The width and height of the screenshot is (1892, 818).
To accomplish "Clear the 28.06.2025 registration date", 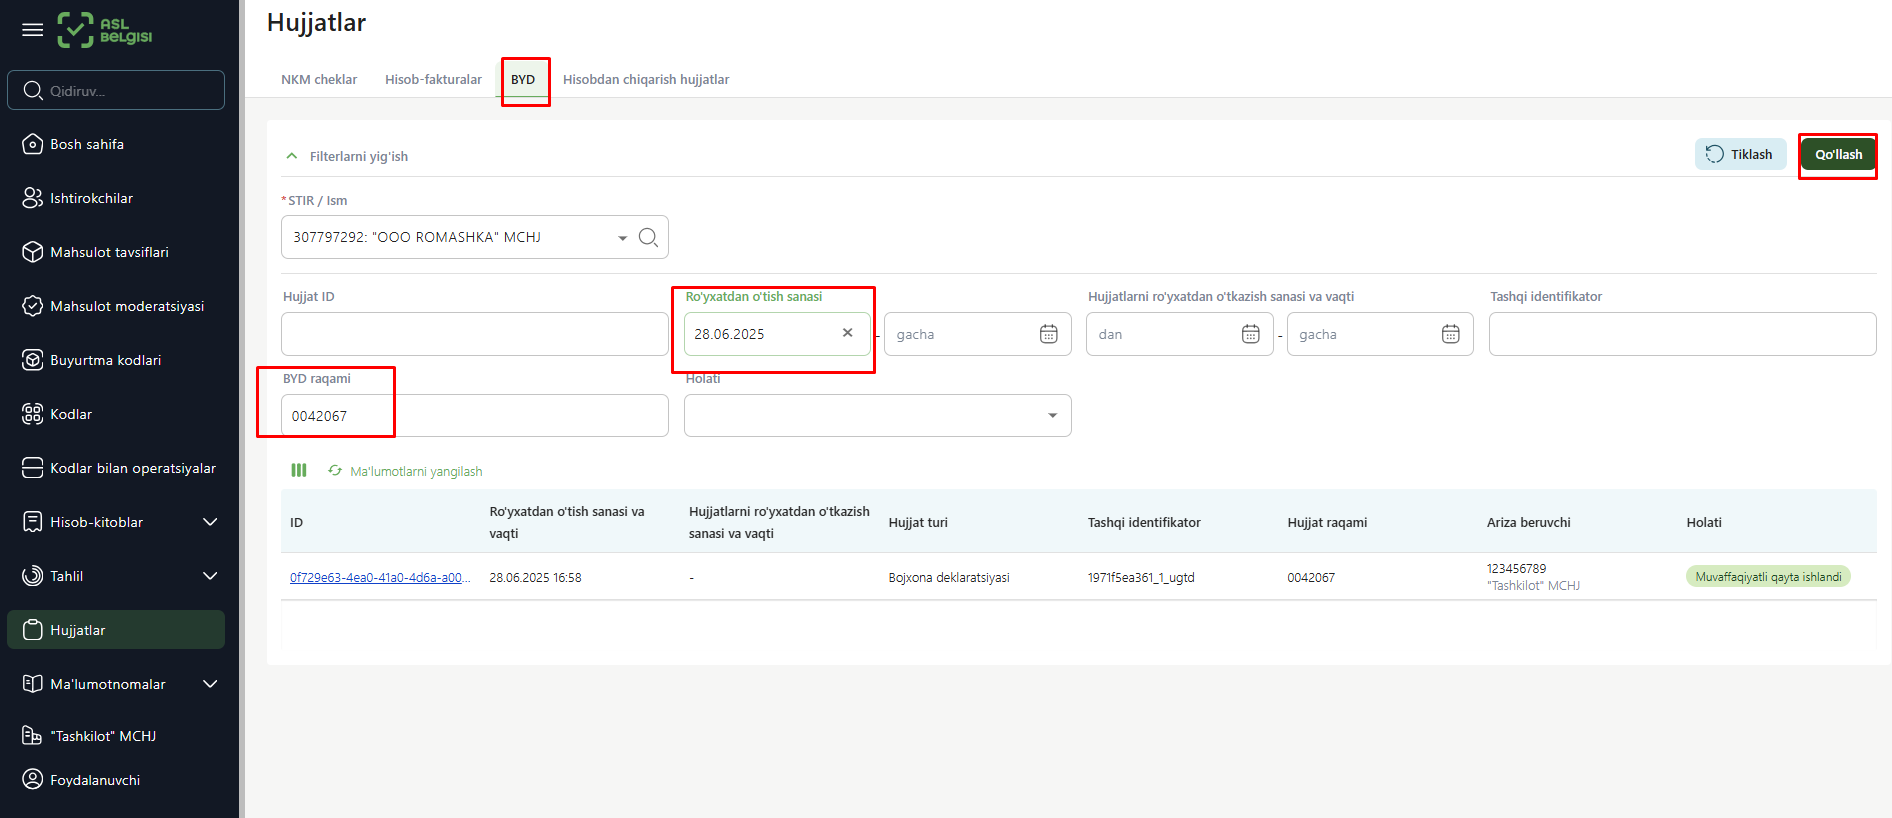I will (x=847, y=333).
